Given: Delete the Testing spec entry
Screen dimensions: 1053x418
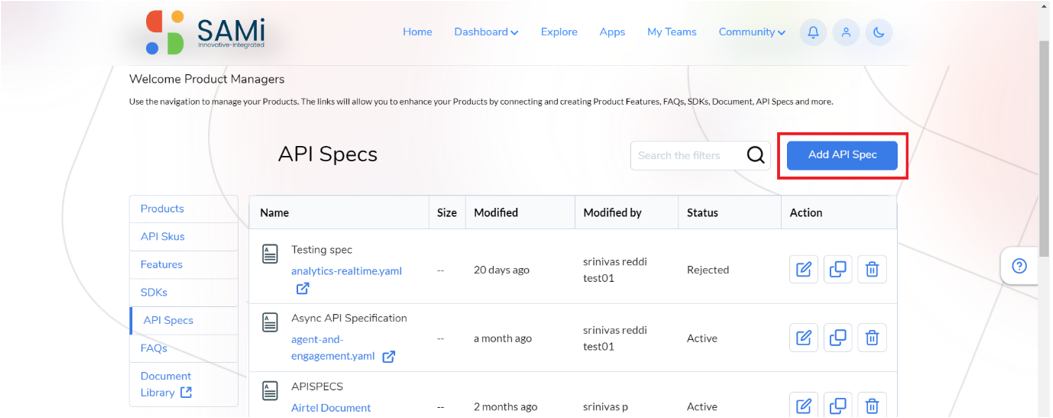Looking at the screenshot, I should pos(872,269).
